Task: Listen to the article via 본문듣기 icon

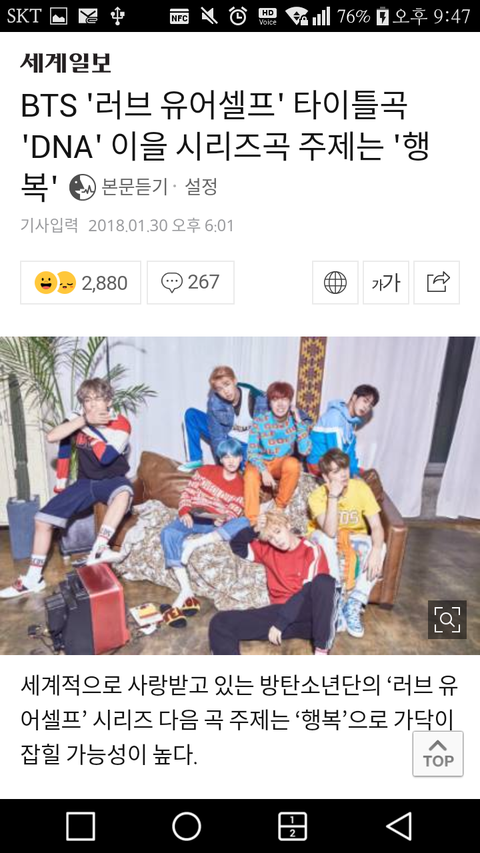Action: coord(83,187)
